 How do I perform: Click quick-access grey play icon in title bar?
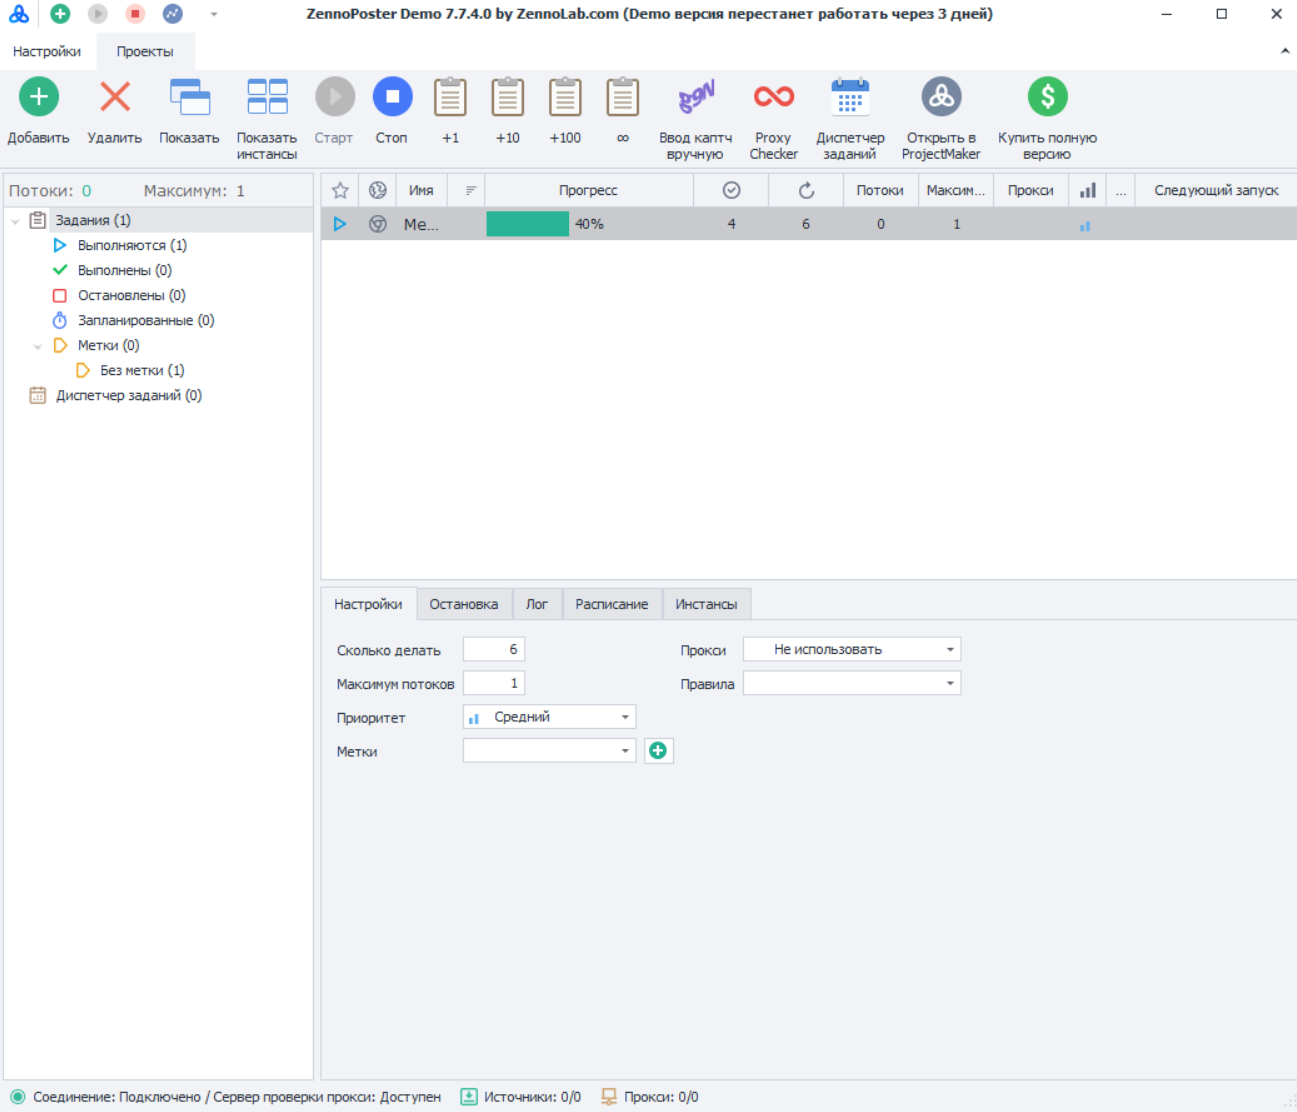pyautogui.click(x=98, y=14)
